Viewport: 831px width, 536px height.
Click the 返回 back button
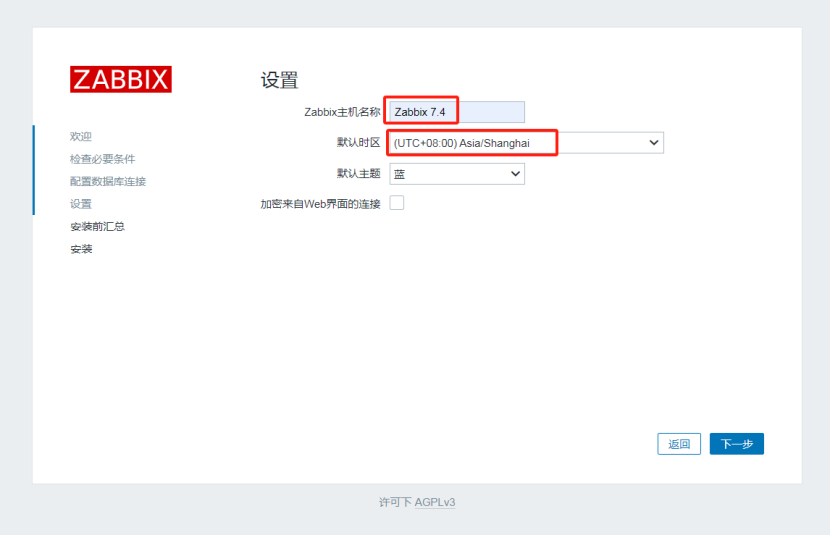(x=679, y=444)
